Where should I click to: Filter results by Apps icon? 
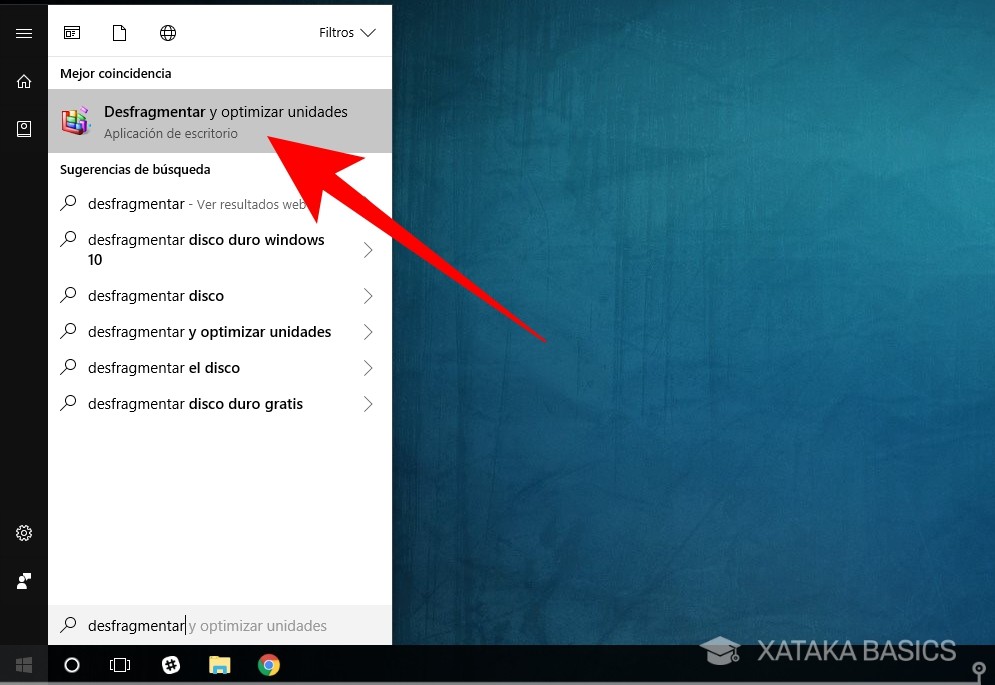click(x=72, y=33)
